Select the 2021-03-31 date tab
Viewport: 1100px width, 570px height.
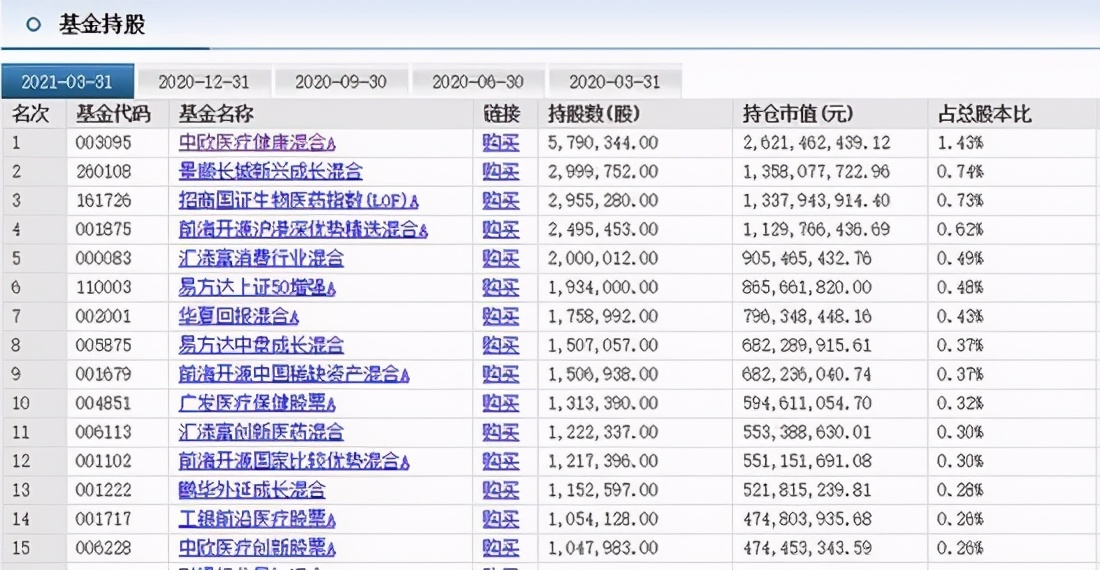67,81
